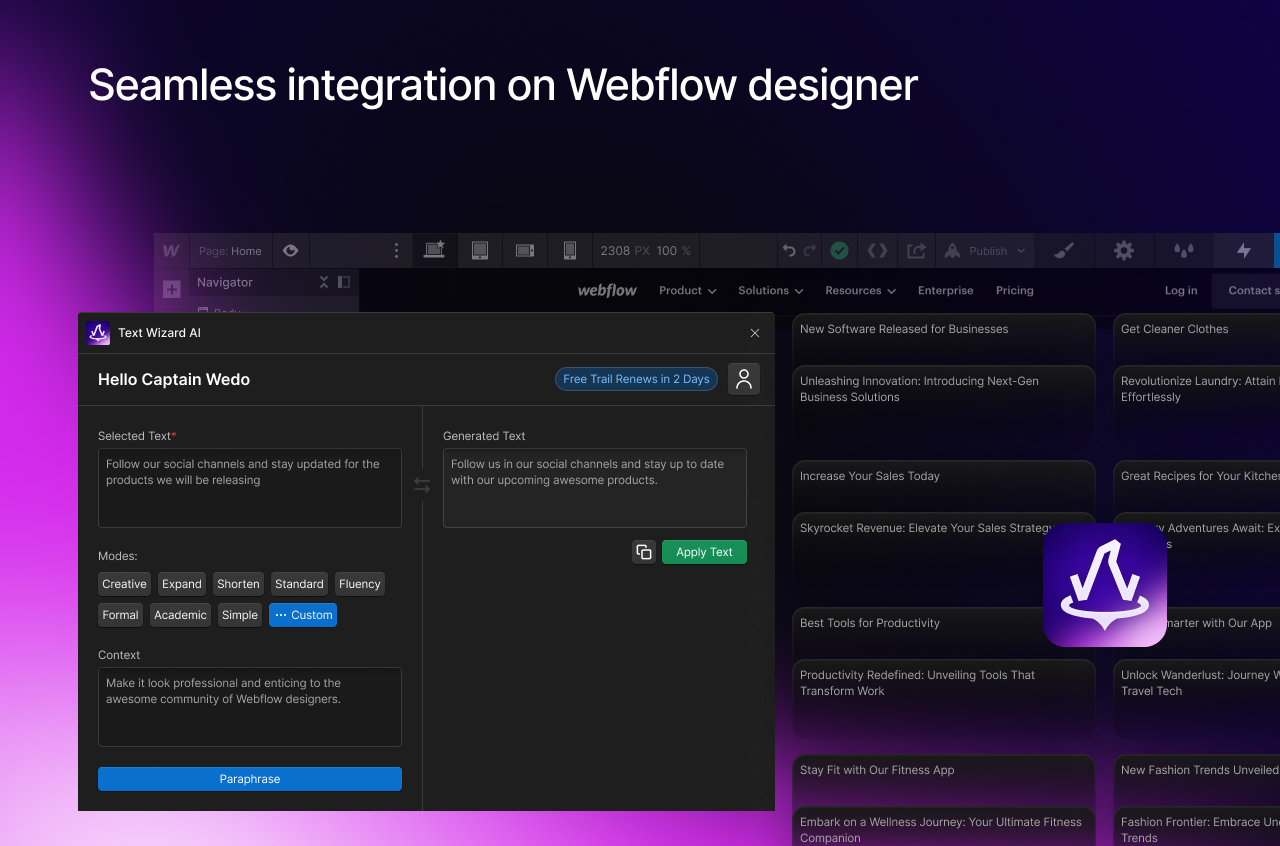
Task: Copy the generated text
Action: pyautogui.click(x=644, y=552)
